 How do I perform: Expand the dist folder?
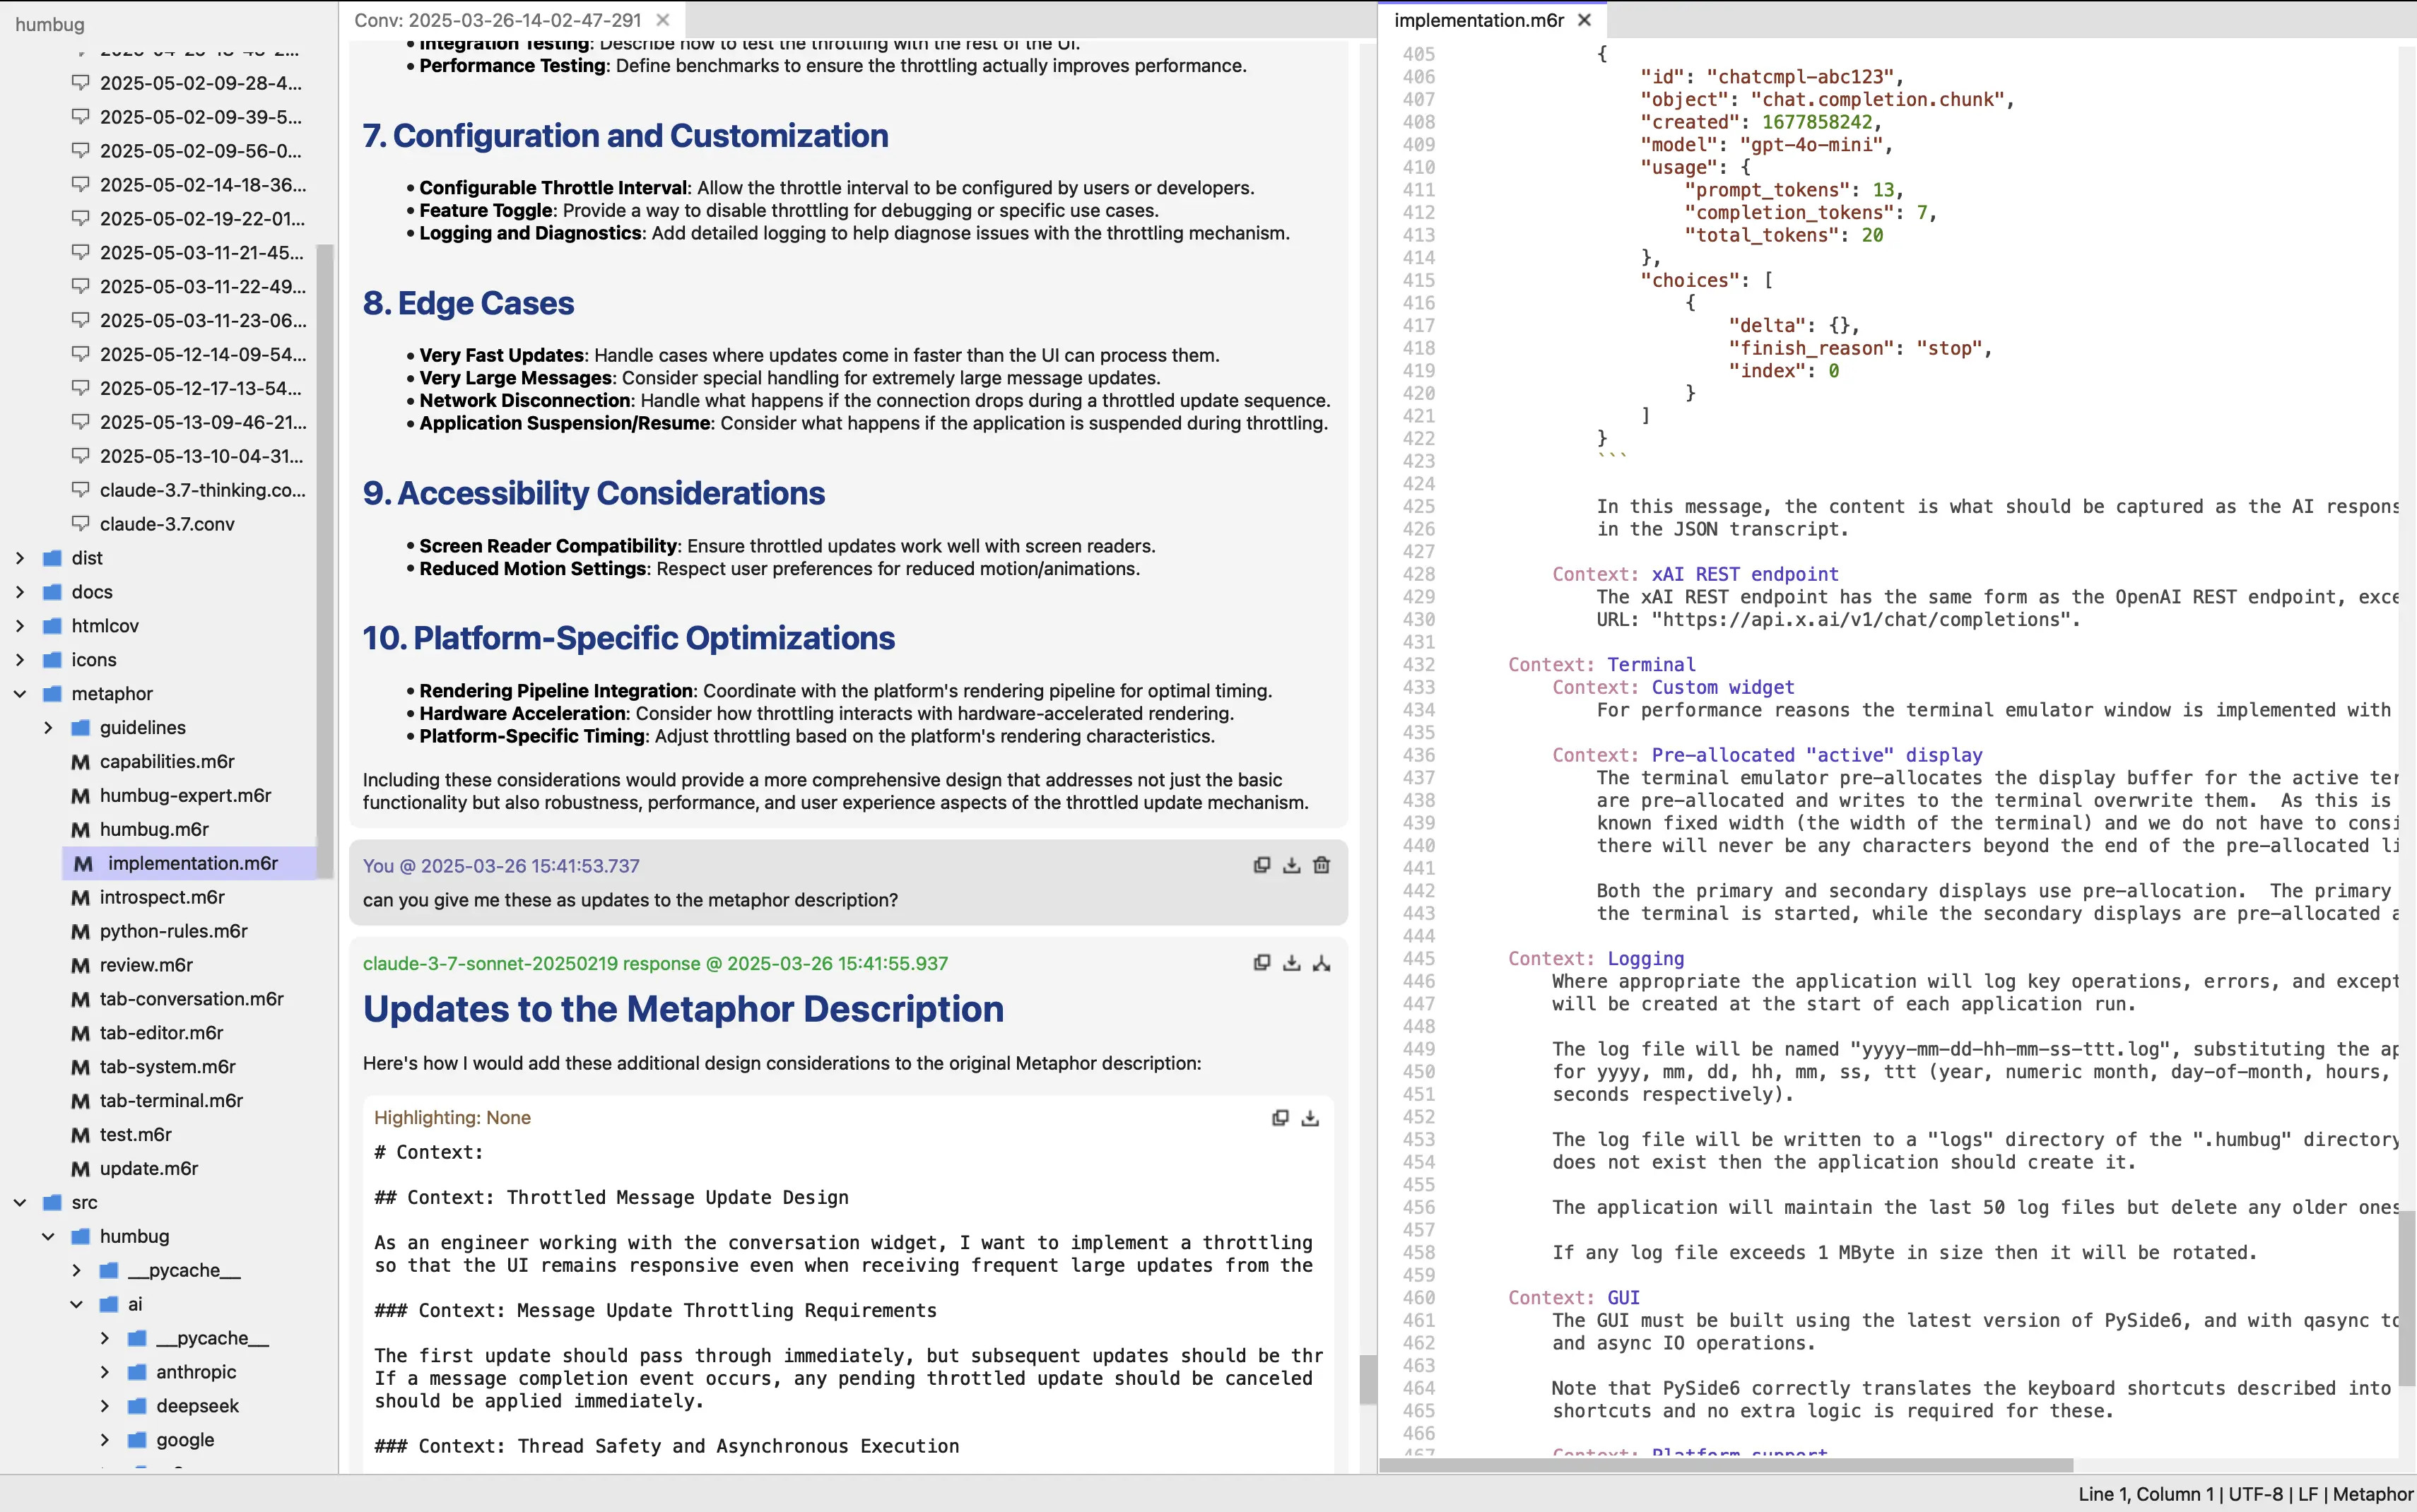[20, 558]
